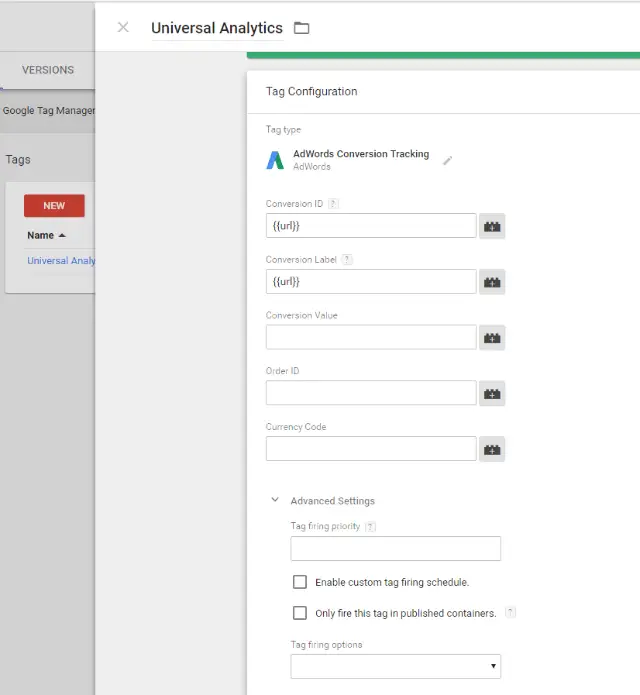
Task: Open the variable picker beside Currency Code
Action: coord(491,450)
